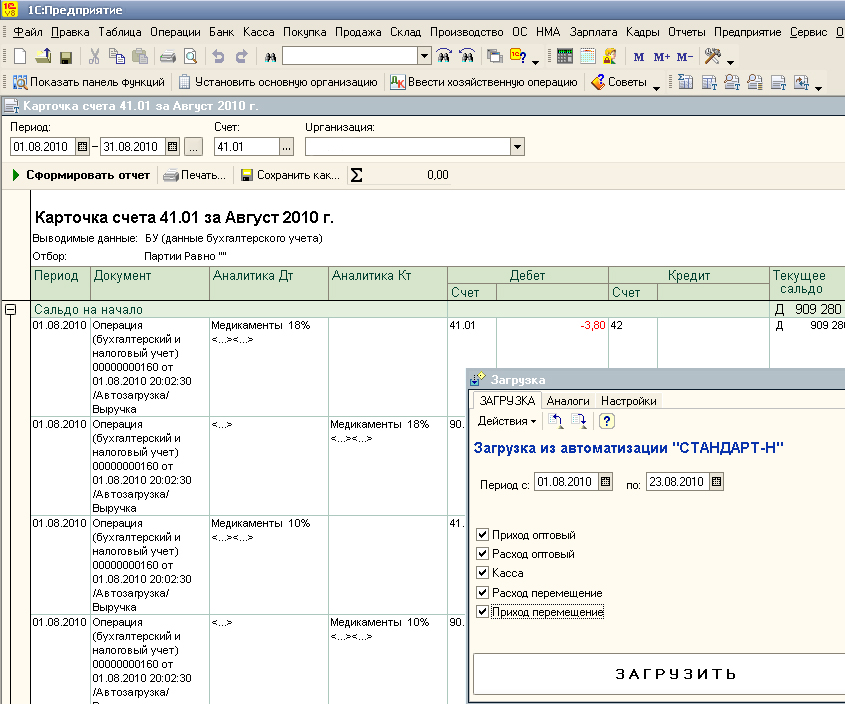Open calendar picker for Загрузка start date 01.08.2010
This screenshot has width=845, height=704.
point(605,481)
